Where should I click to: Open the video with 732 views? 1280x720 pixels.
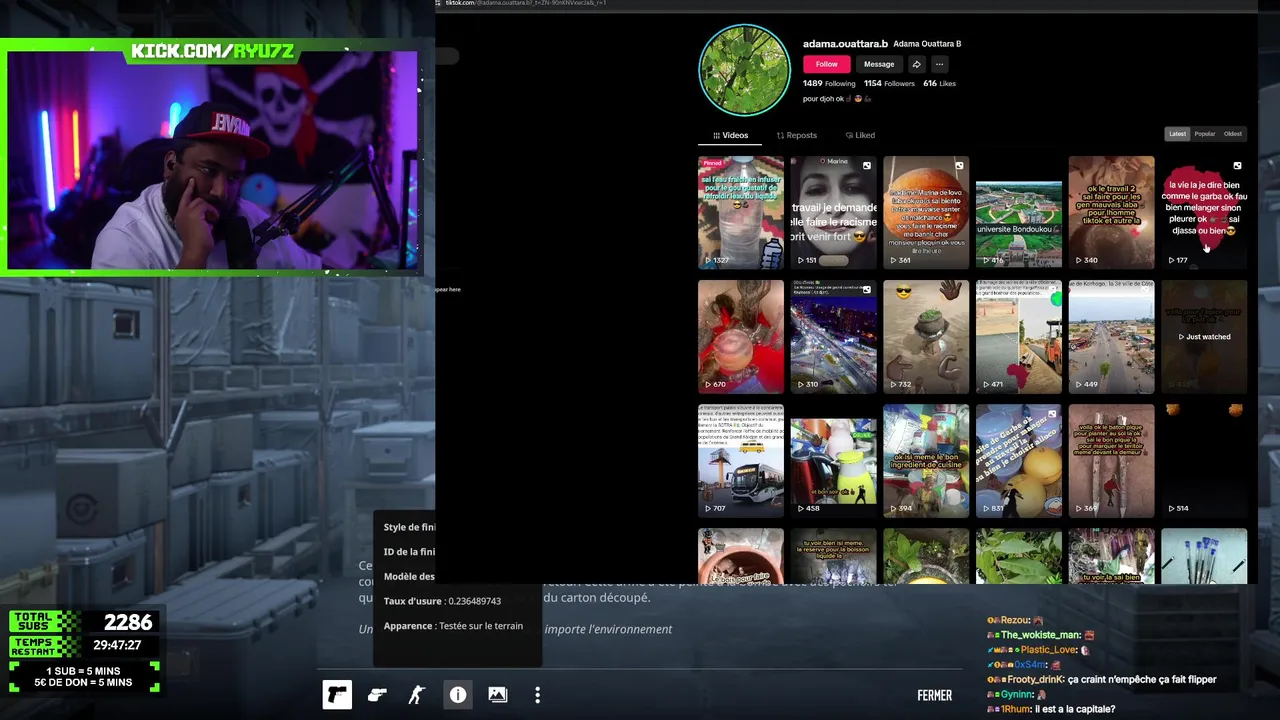926,336
